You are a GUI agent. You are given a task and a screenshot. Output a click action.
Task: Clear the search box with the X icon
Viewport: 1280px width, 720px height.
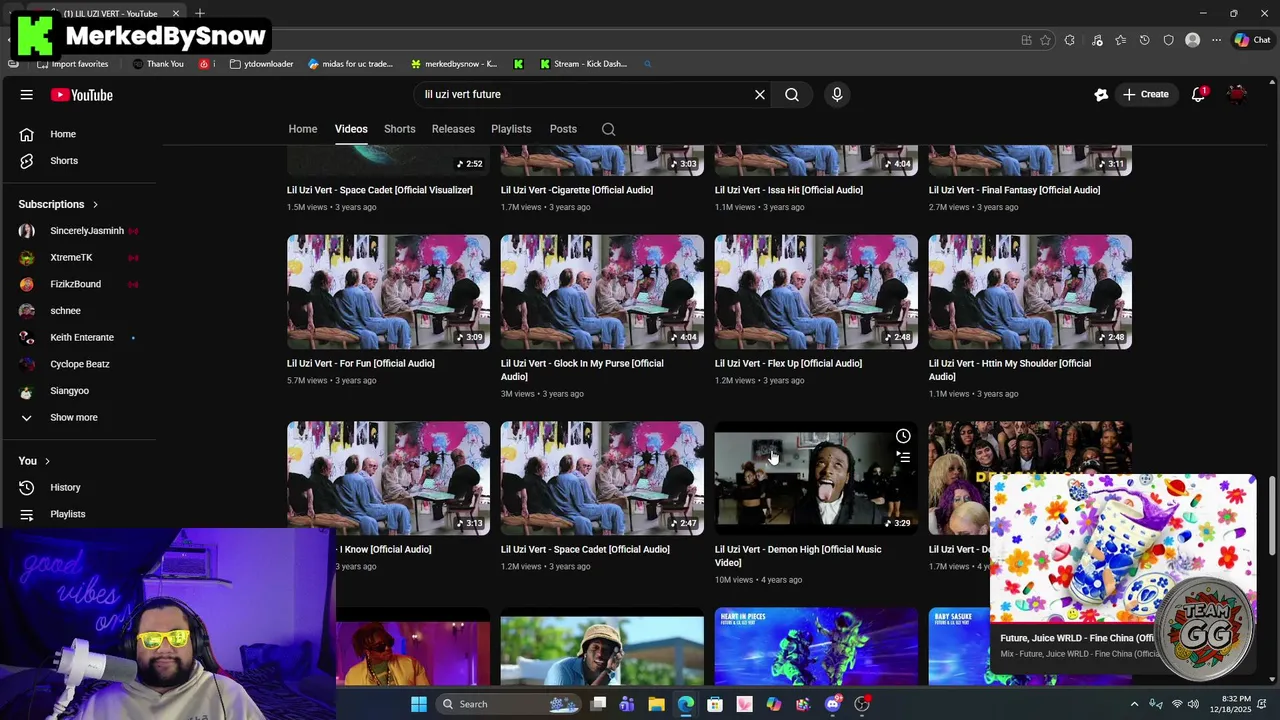tap(760, 95)
